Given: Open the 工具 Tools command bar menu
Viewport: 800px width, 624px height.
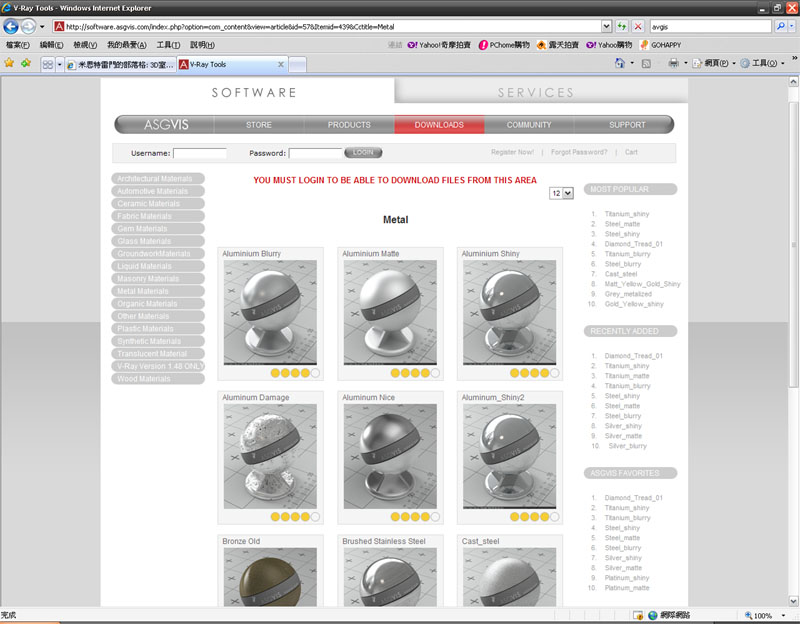Looking at the screenshot, I should click(x=761, y=63).
